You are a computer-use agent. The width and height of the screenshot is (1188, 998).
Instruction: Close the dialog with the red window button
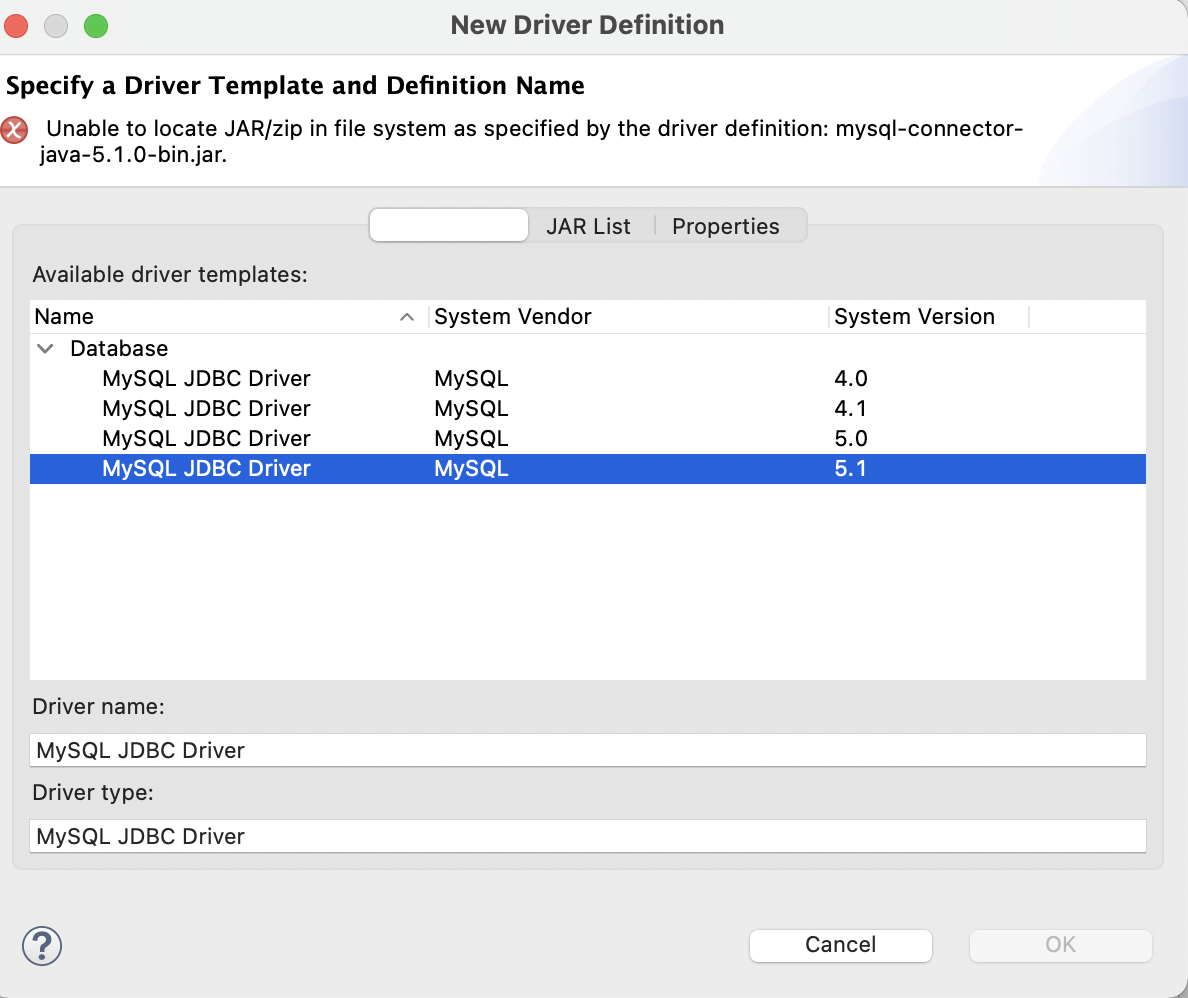[16, 26]
